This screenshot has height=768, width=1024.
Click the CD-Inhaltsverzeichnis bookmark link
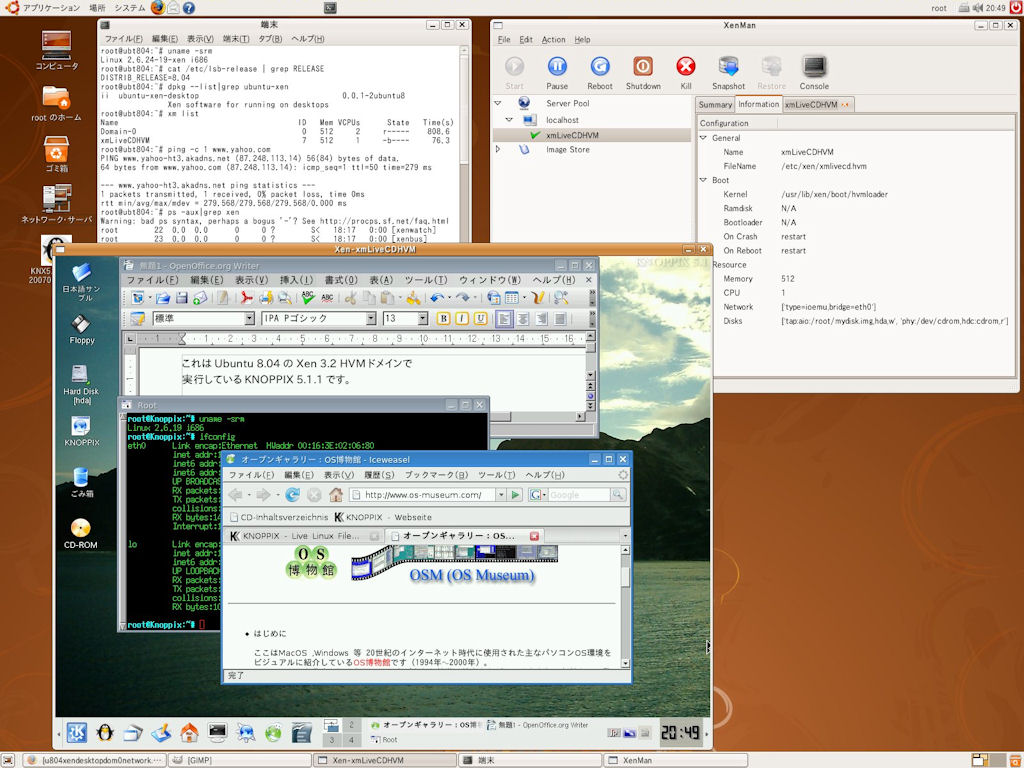coord(279,517)
